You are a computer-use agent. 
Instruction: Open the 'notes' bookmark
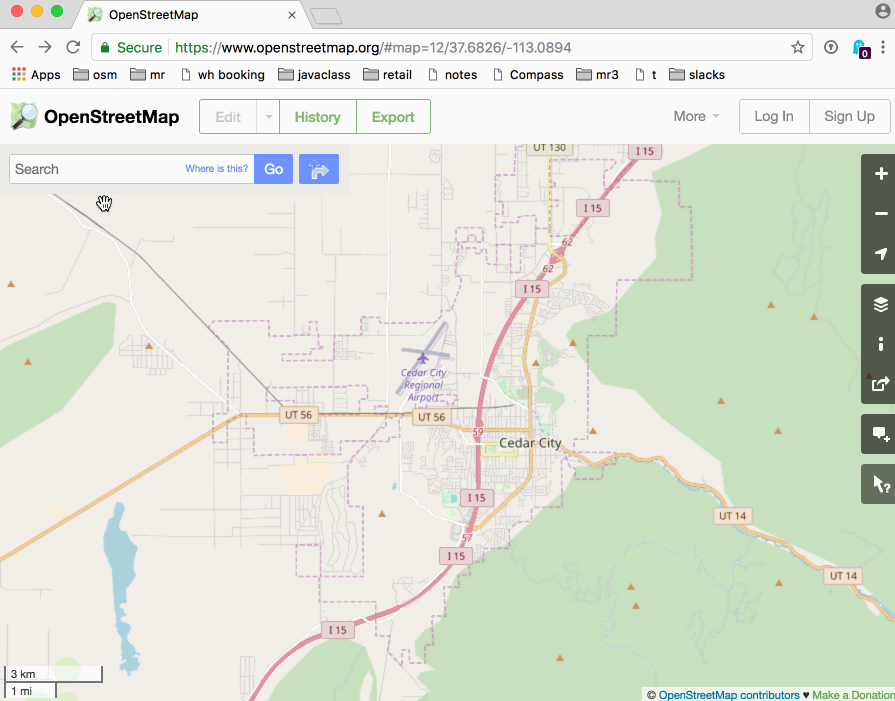453,75
